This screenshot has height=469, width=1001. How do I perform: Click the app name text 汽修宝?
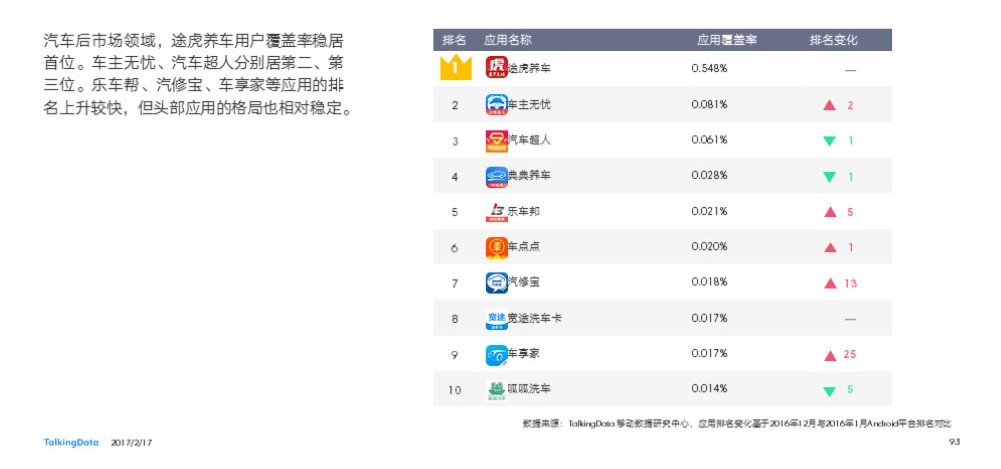point(524,281)
